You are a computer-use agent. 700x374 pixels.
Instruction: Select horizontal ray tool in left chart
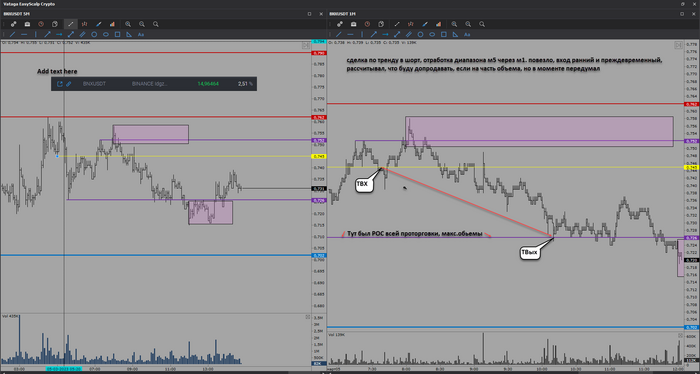[59, 34]
